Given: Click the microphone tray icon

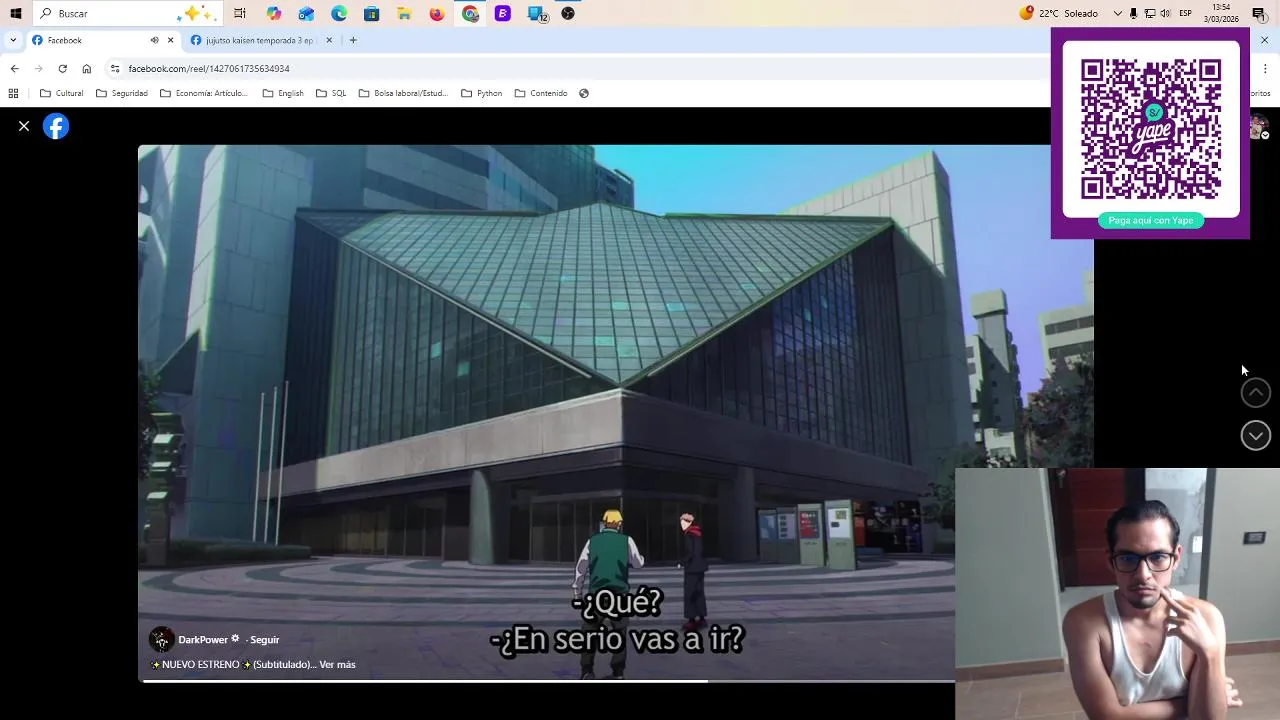Looking at the screenshot, I should coord(1133,13).
